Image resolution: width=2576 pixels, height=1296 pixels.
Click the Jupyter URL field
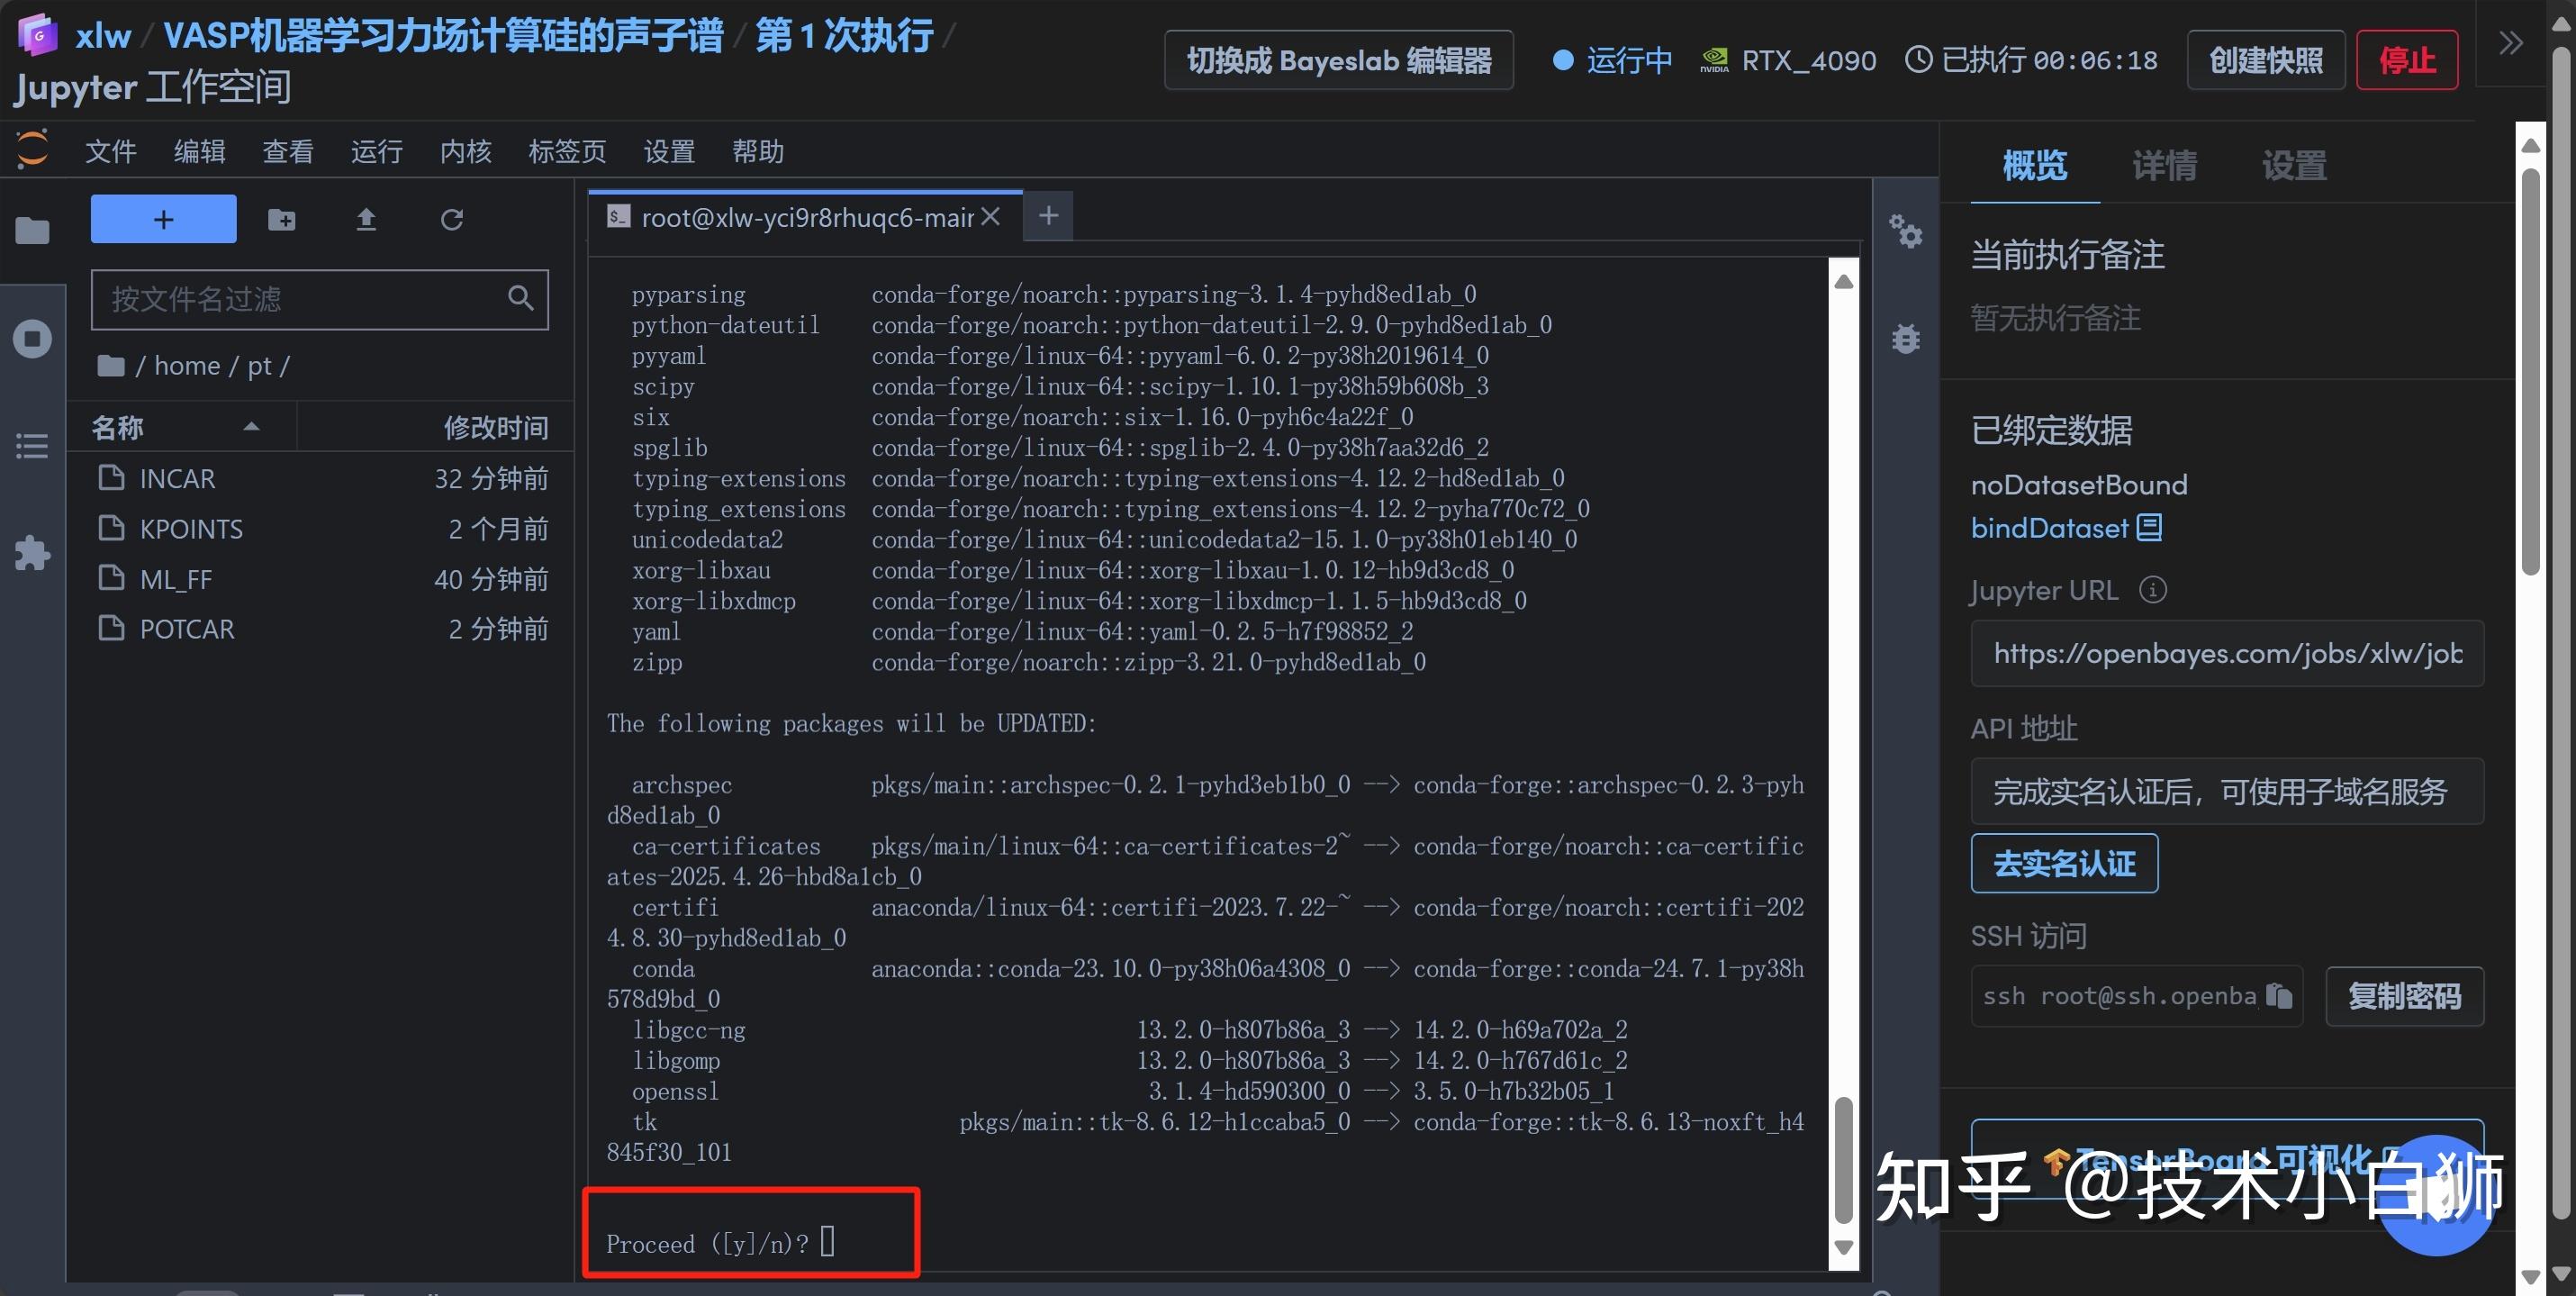point(2227,653)
